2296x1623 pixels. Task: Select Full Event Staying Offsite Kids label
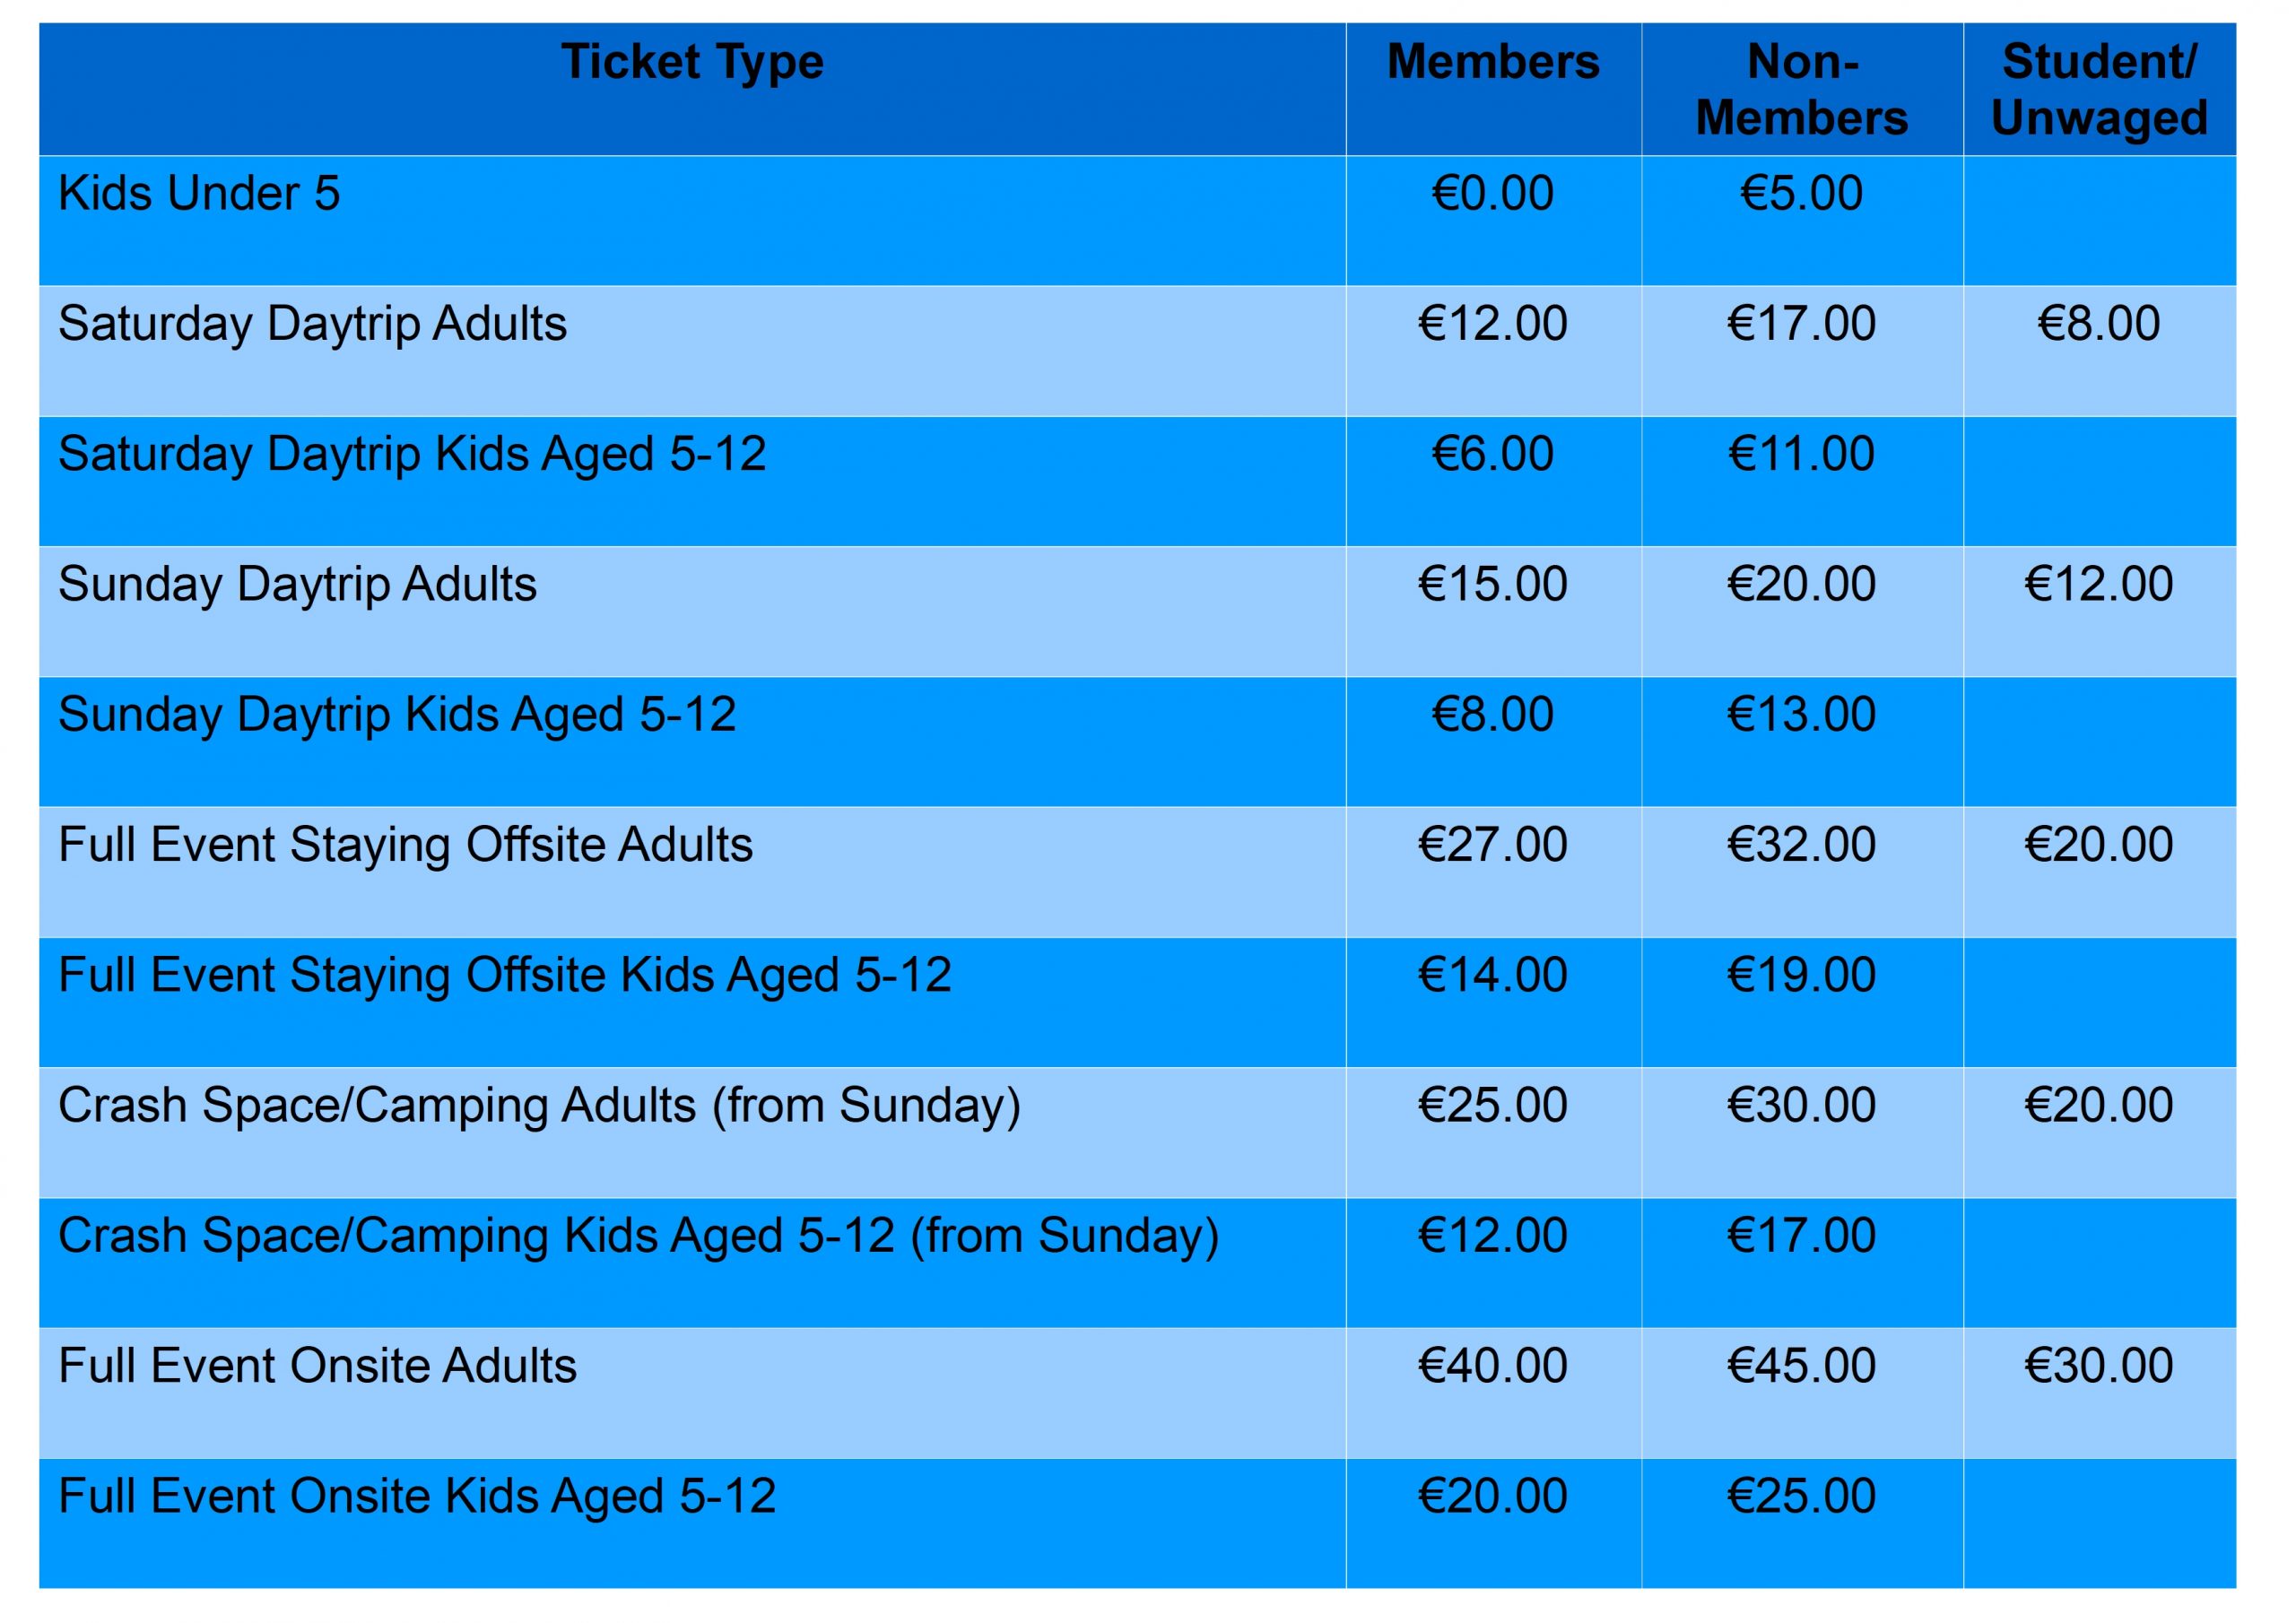[505, 976]
